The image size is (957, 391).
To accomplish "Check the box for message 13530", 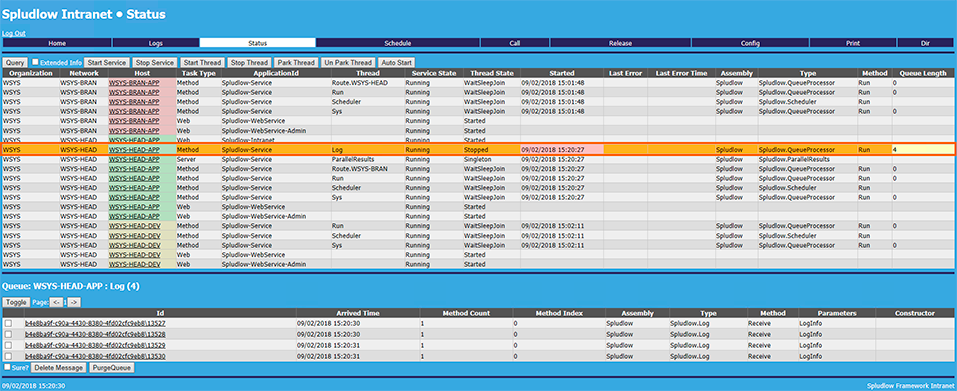I will click(x=8, y=356).
